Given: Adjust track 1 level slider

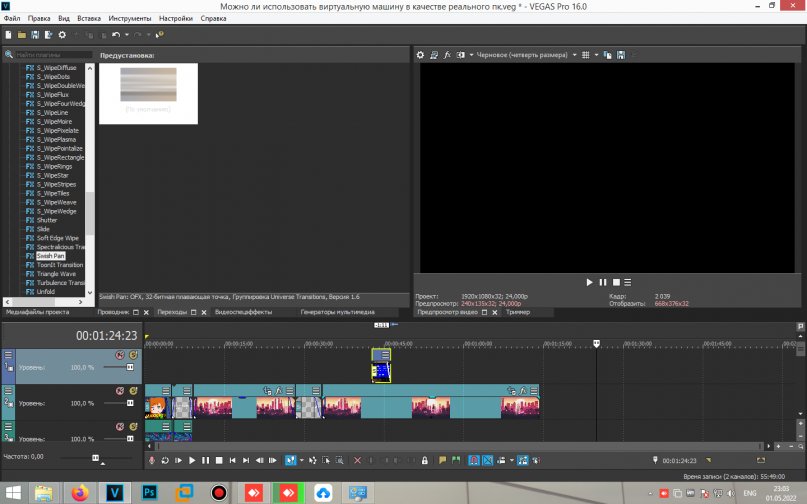Looking at the screenshot, I should click(130, 368).
